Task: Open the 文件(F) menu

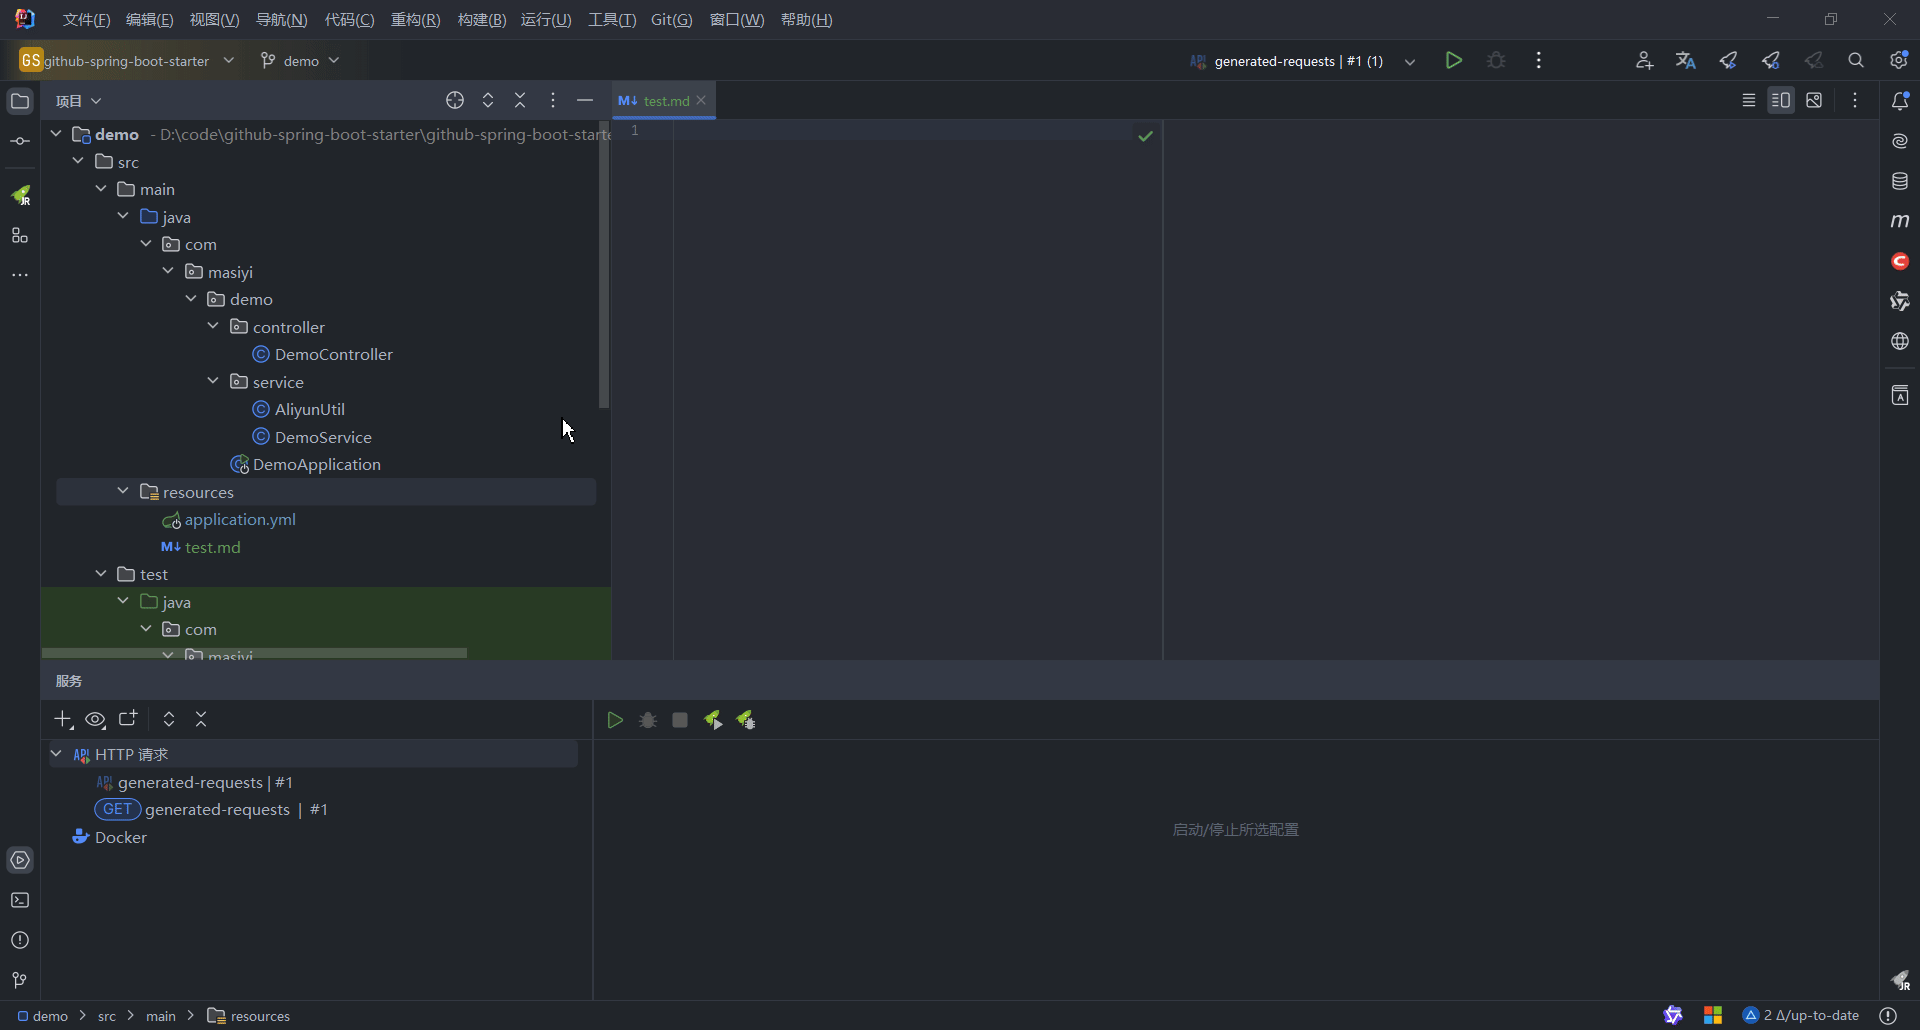Action: 86,20
